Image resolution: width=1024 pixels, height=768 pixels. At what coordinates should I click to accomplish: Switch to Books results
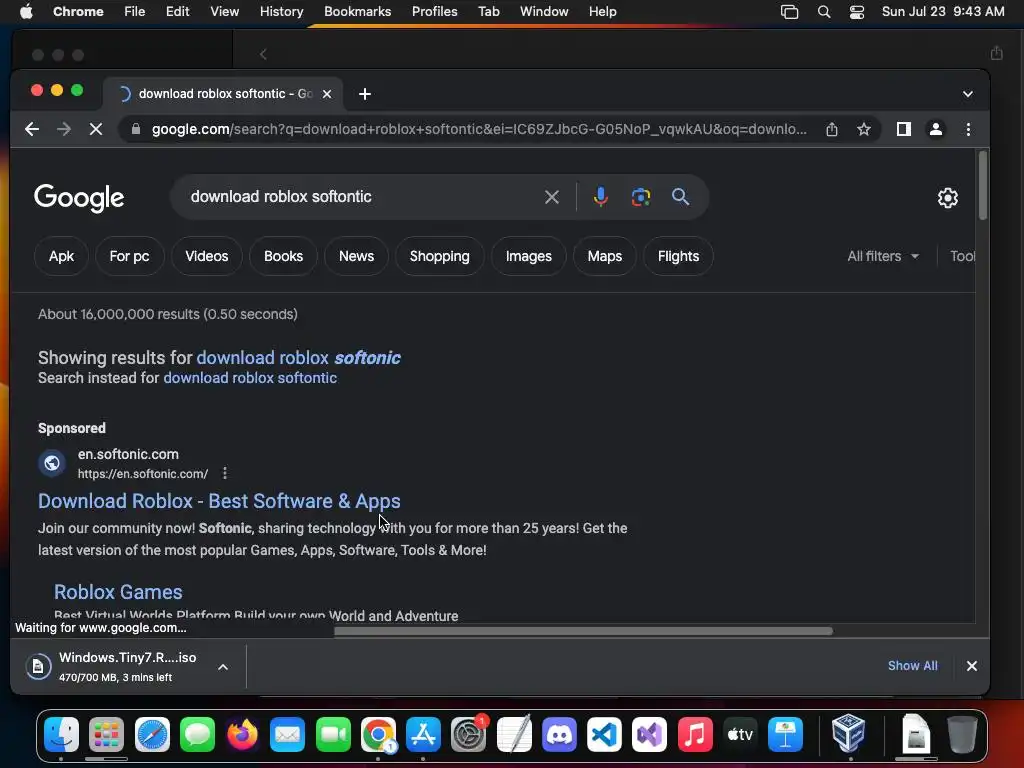(283, 256)
